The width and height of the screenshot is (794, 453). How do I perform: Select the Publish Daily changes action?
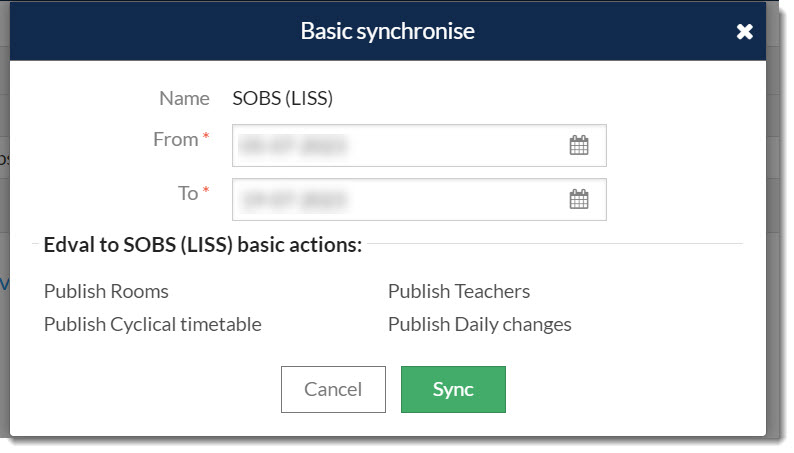coord(480,324)
